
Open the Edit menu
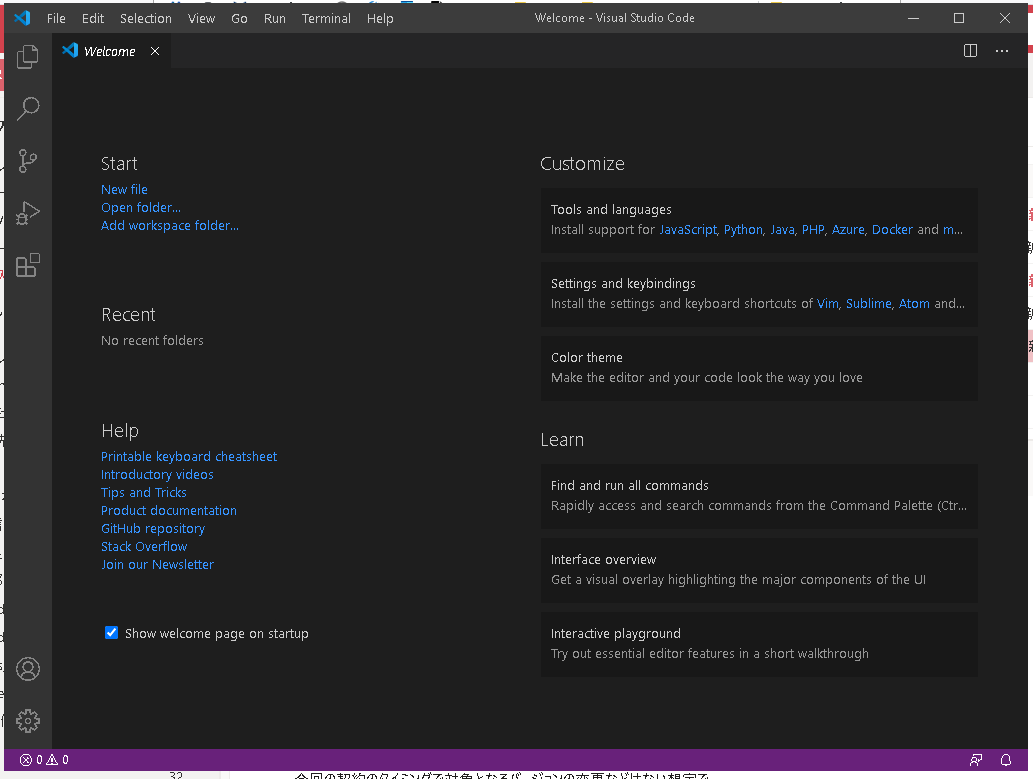[x=93, y=18]
